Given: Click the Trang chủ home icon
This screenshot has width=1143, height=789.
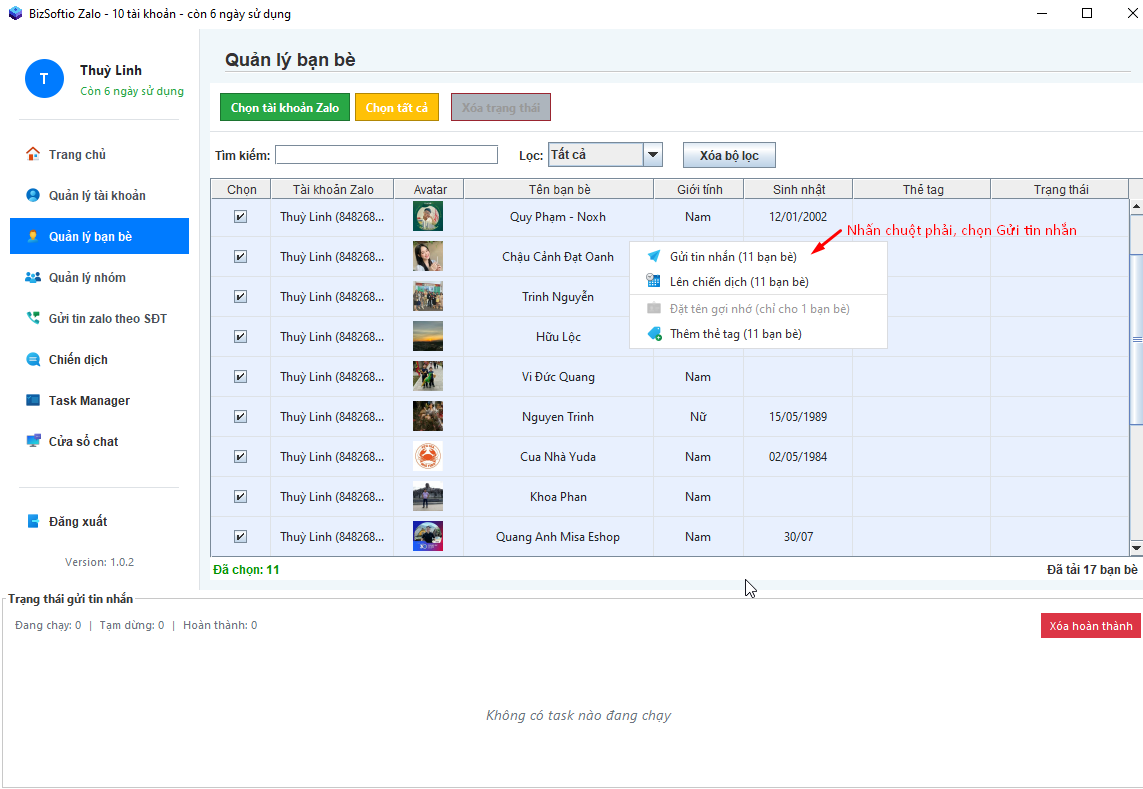Looking at the screenshot, I should pyautogui.click(x=33, y=155).
